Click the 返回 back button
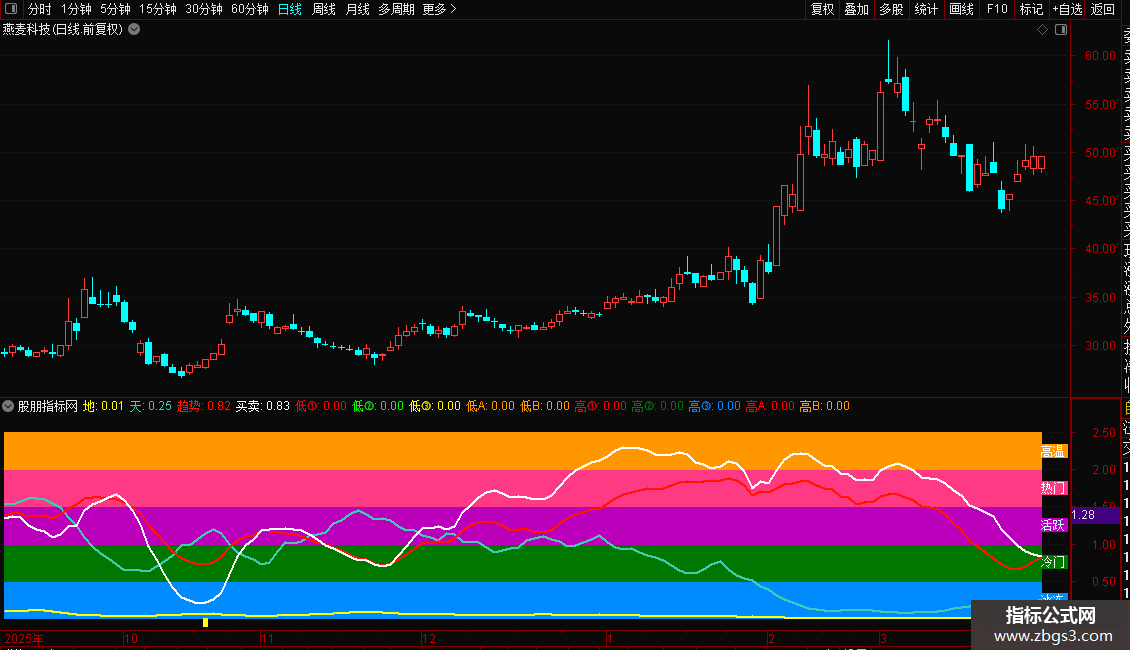 tap(1103, 9)
